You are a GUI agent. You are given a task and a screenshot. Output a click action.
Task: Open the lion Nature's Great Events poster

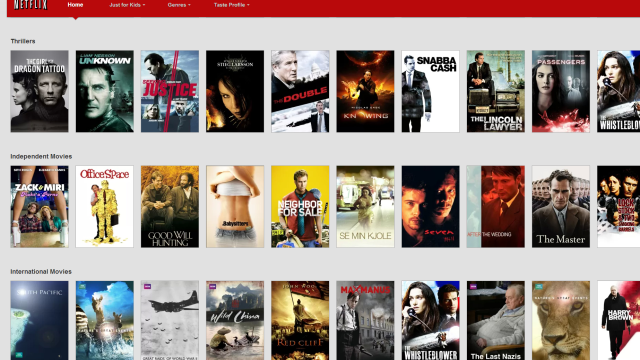[x=561, y=320]
